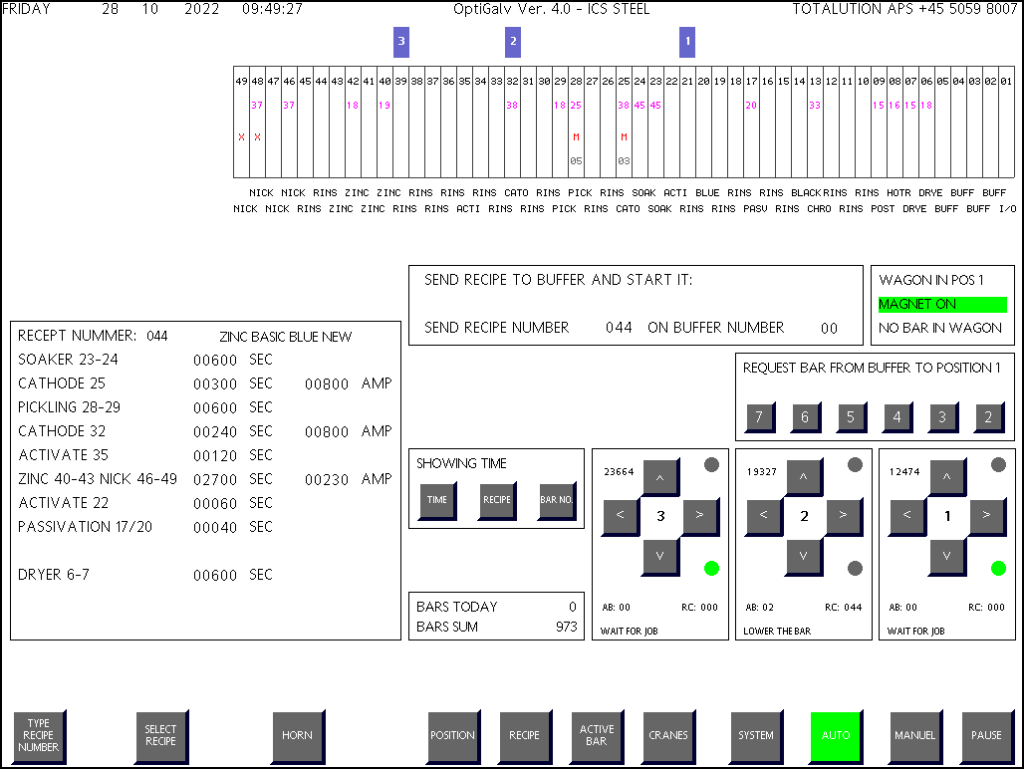Click ACTIVATE 35 time value 00120
This screenshot has width=1024, height=769.
(x=215, y=456)
